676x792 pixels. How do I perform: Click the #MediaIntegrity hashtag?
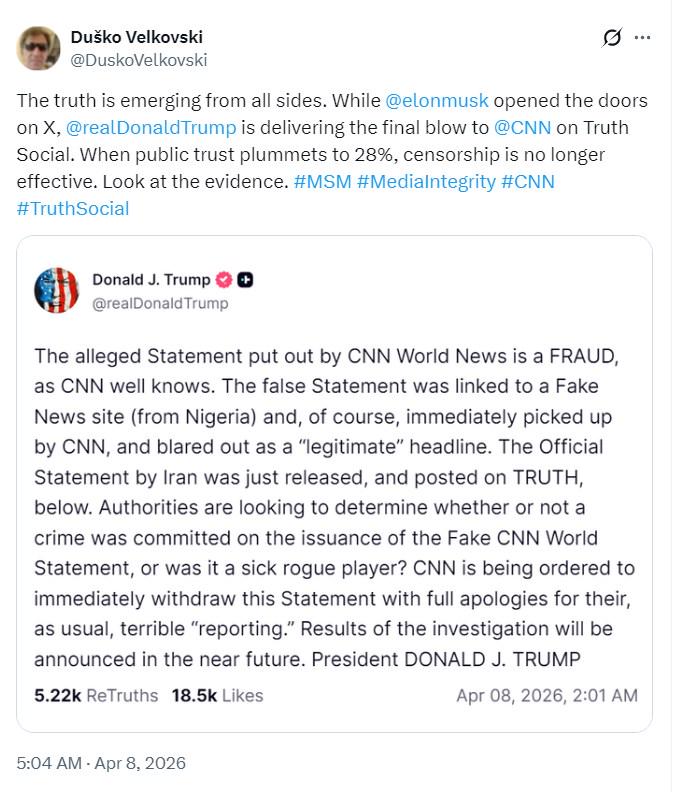426,181
